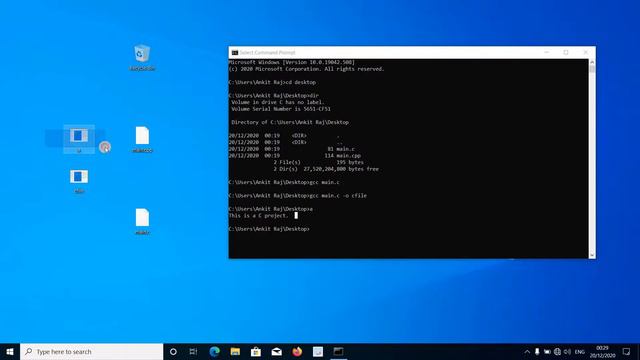Click 'Volume in drive C has no label'
640x360 pixels.
pyautogui.click(x=278, y=102)
